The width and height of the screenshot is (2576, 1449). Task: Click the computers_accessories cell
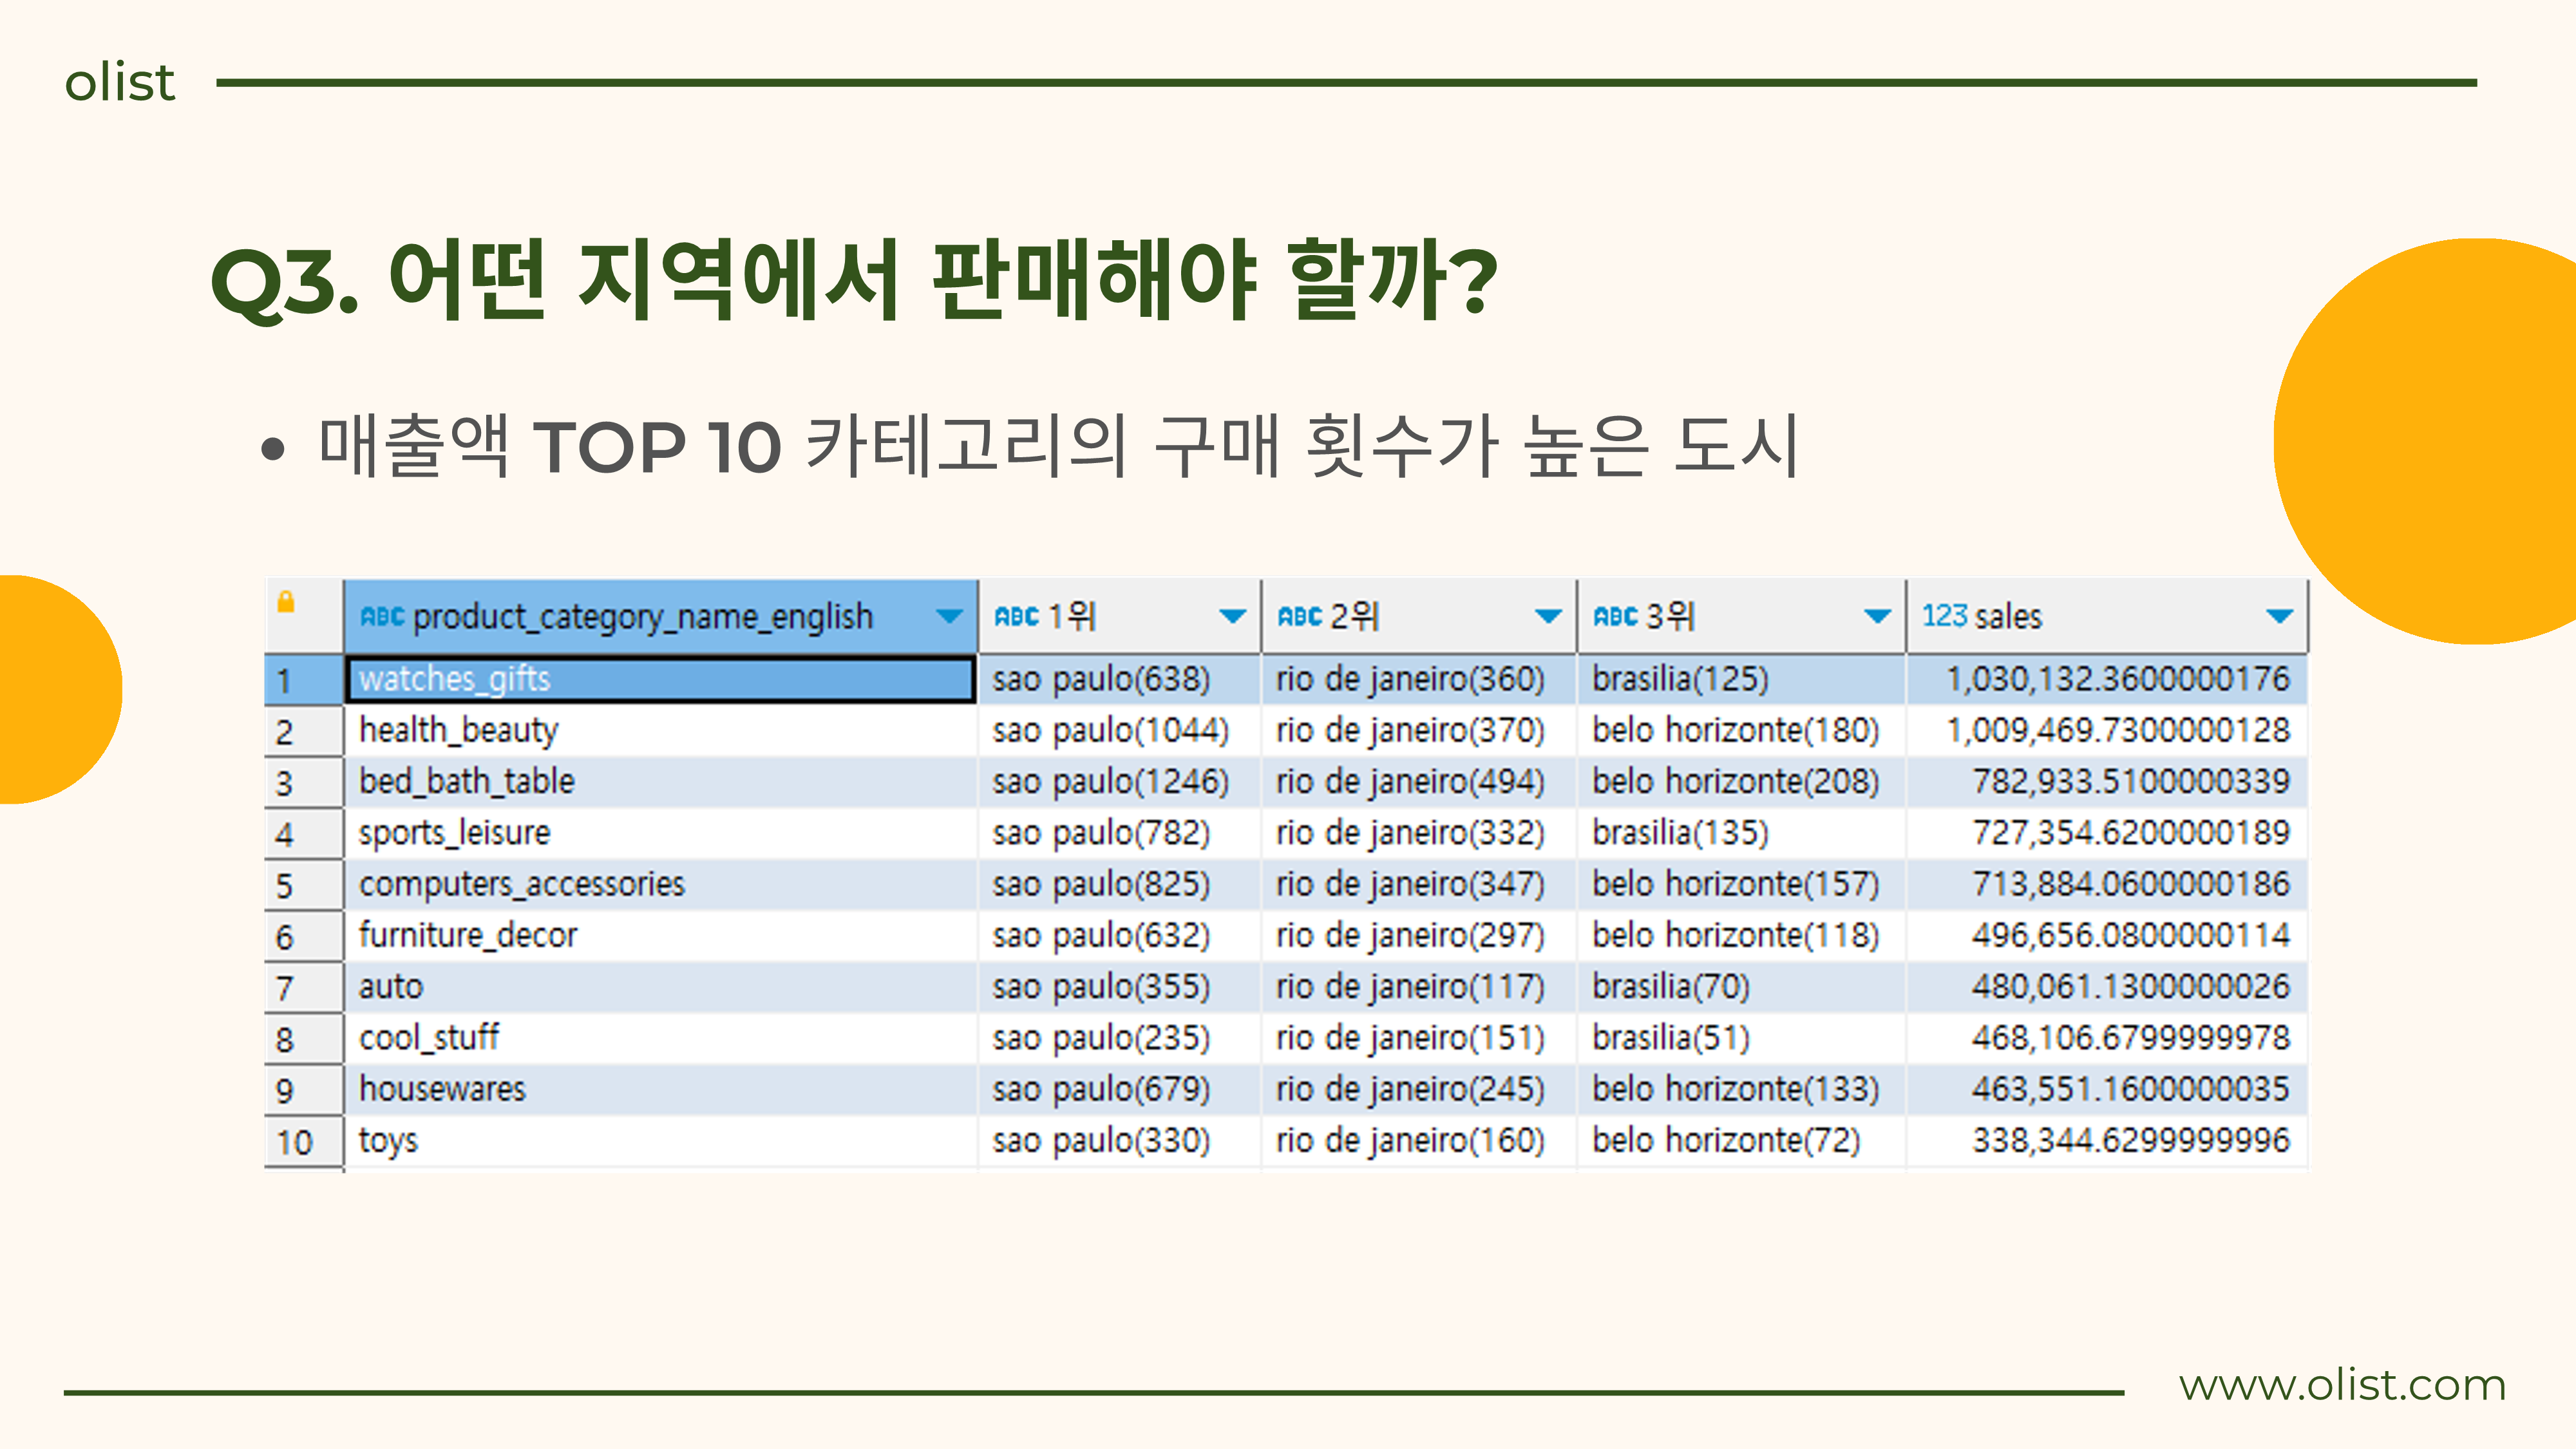click(x=660, y=884)
